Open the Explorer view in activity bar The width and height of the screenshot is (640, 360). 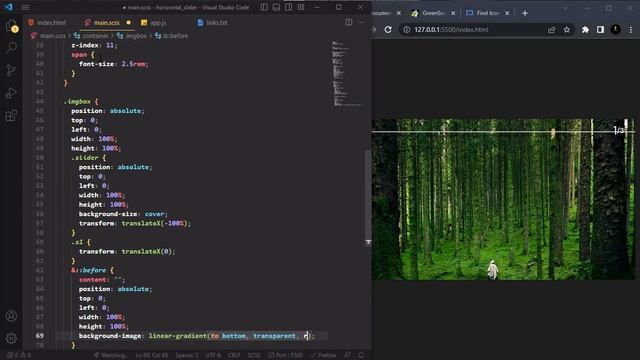pos(11,26)
